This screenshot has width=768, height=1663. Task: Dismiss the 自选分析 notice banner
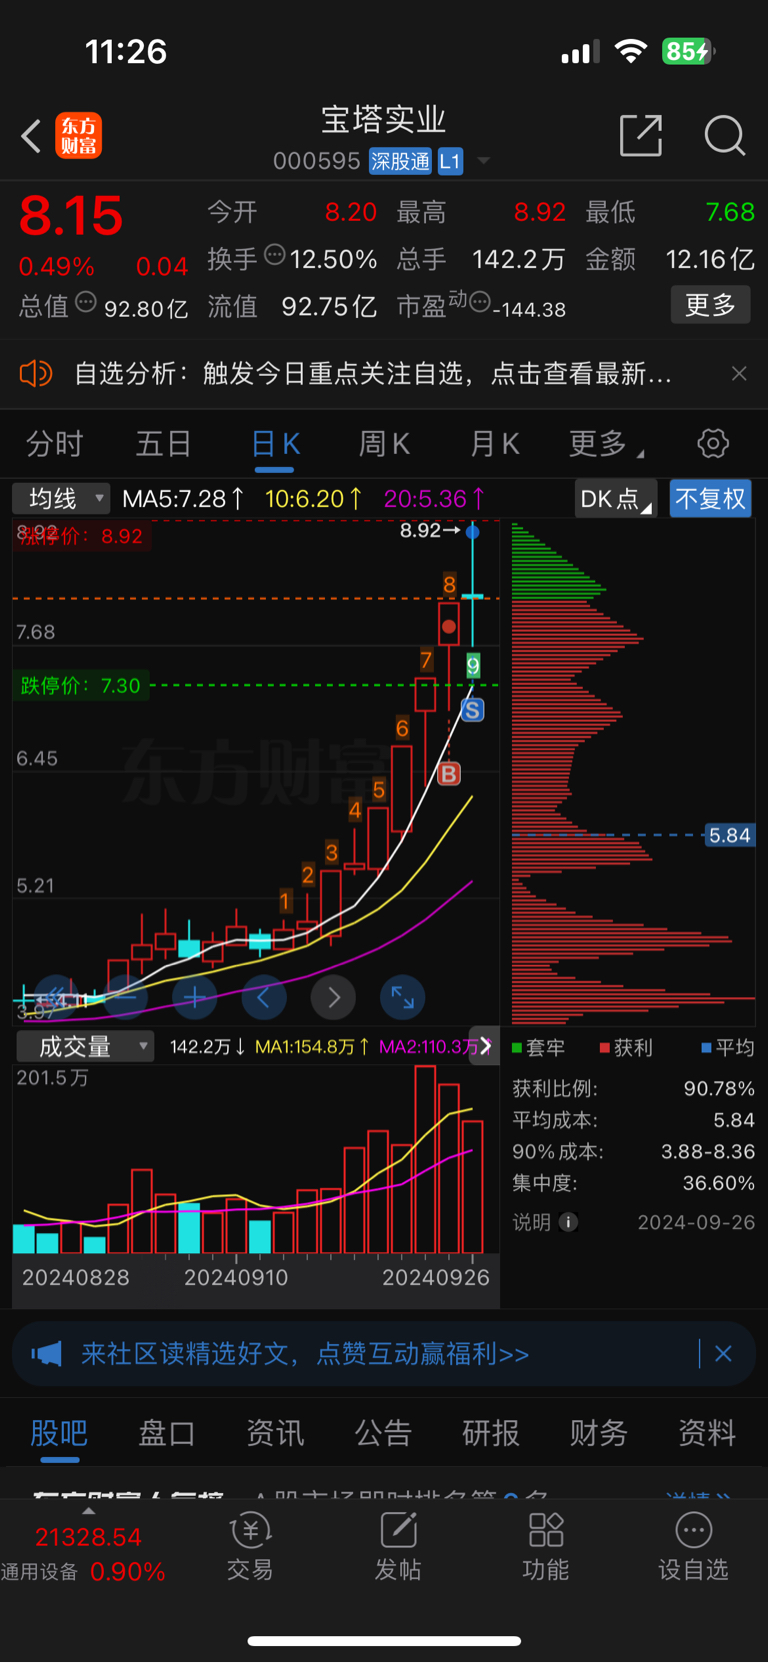point(739,373)
